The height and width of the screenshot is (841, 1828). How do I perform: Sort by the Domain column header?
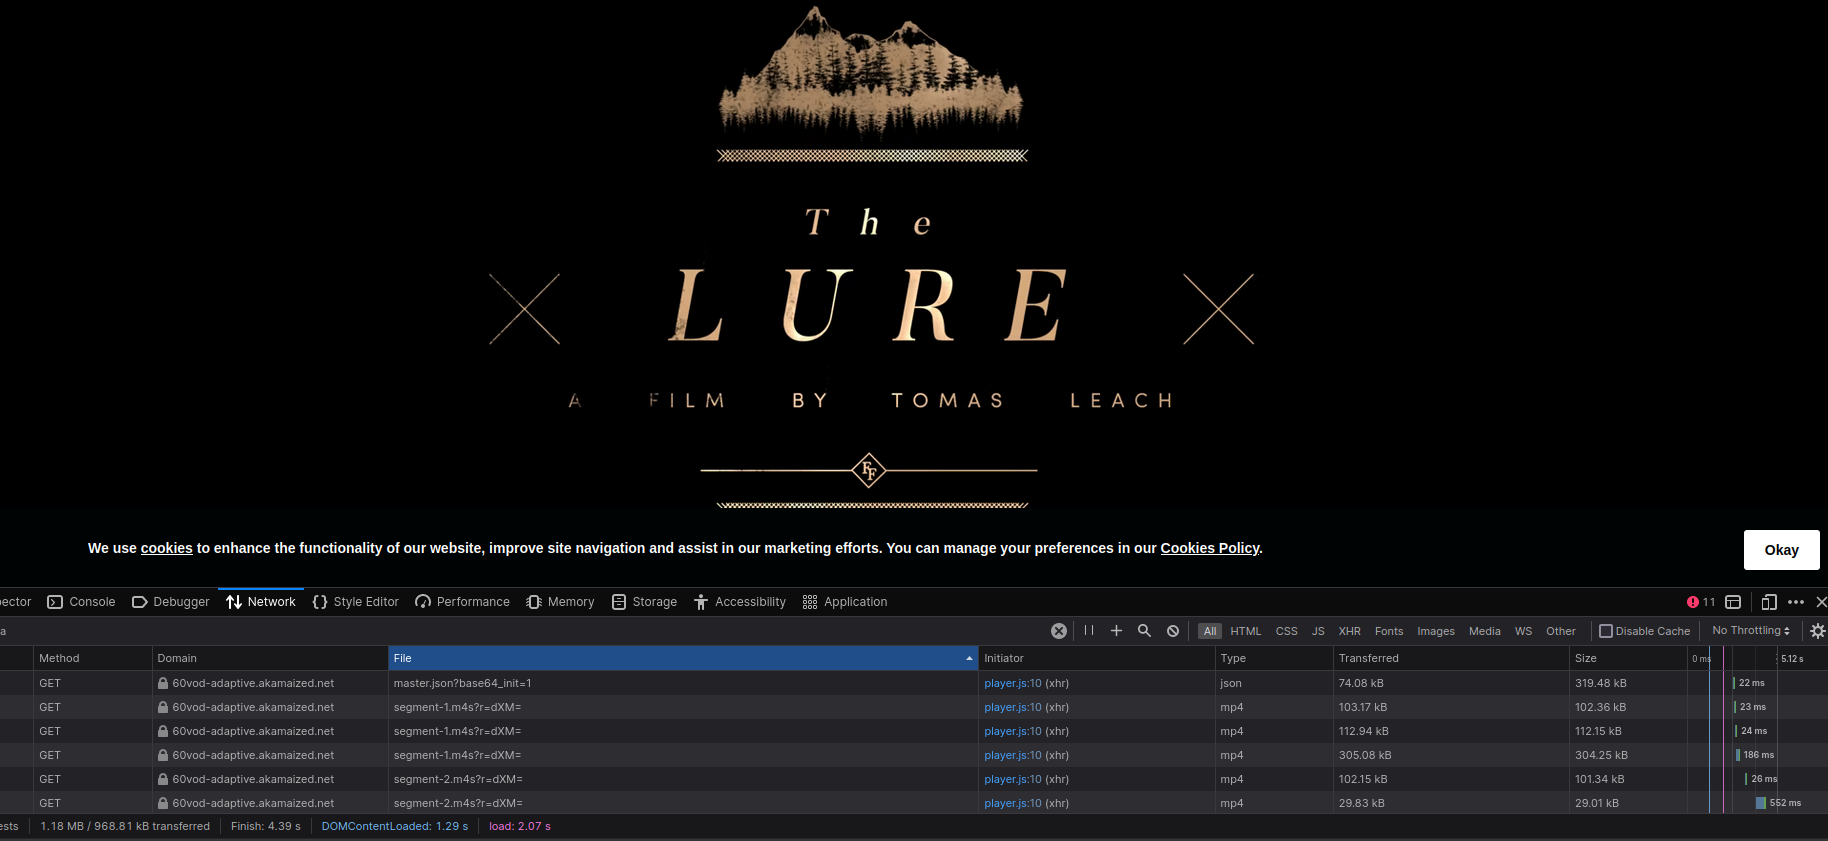(270, 658)
